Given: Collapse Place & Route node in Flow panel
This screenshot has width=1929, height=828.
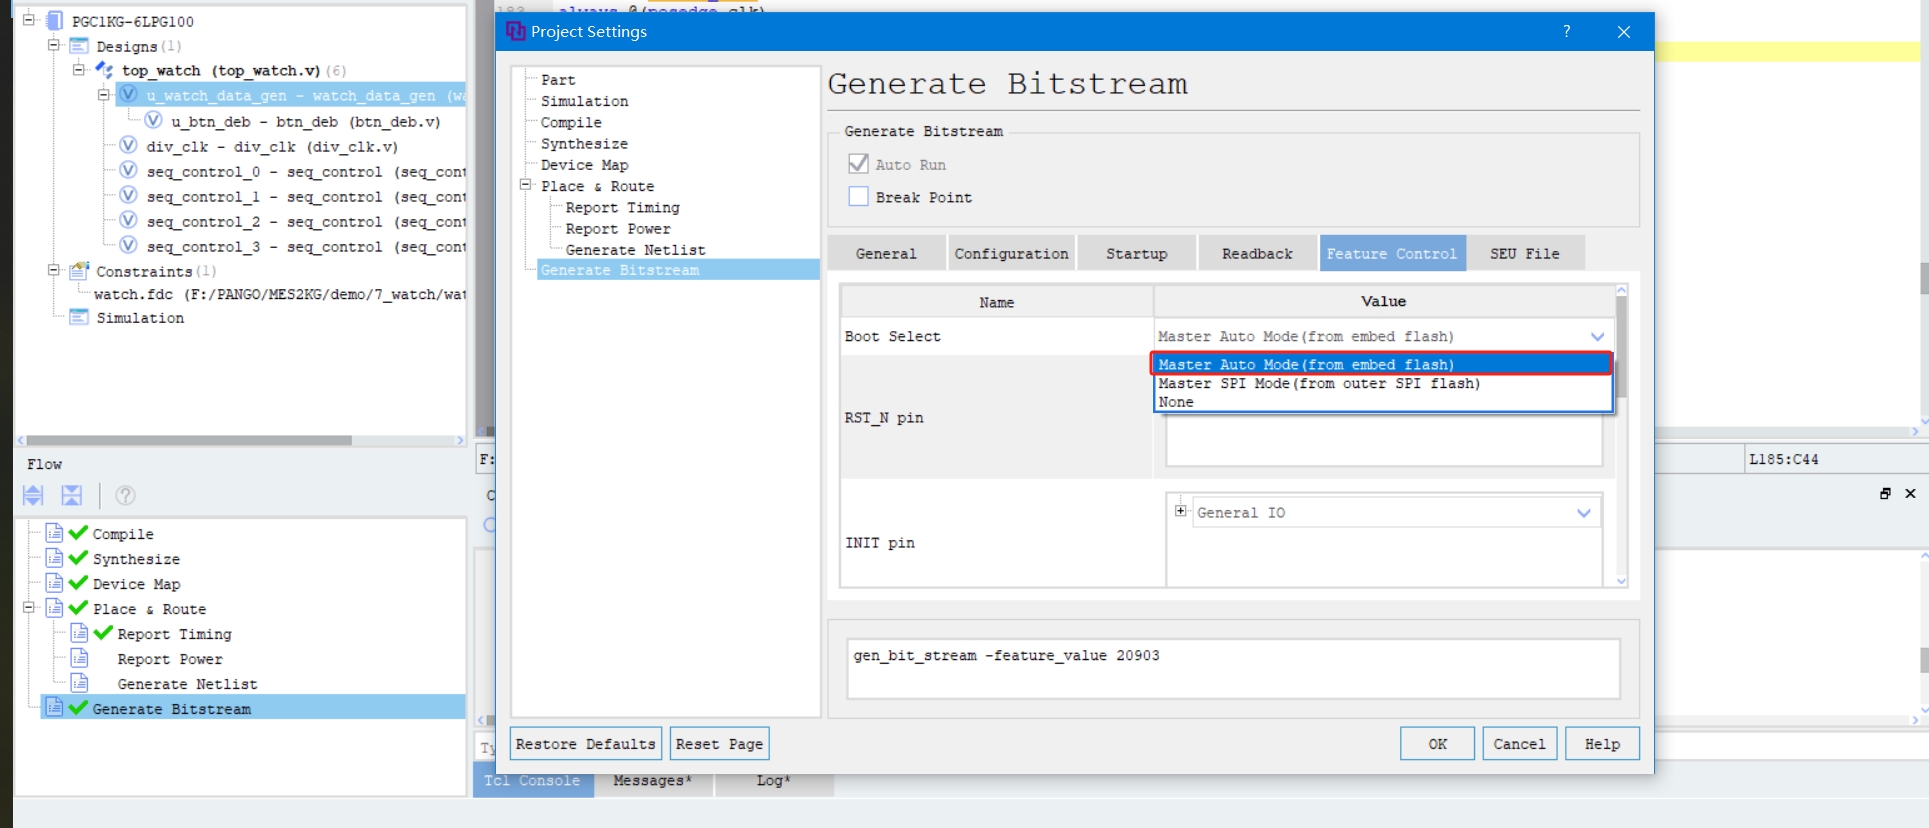Looking at the screenshot, I should coord(29,608).
